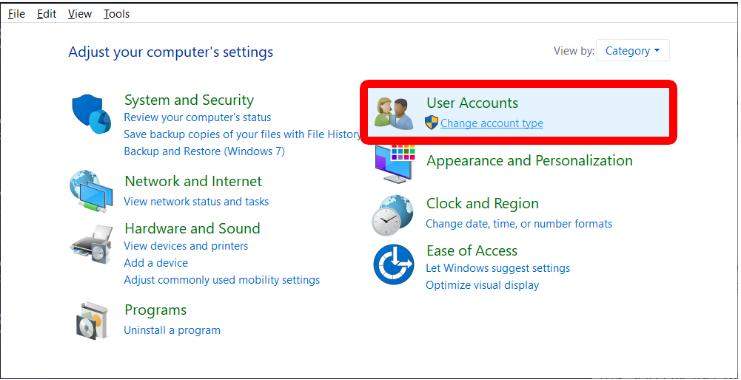Select View network status and tasks

pyautogui.click(x=196, y=201)
